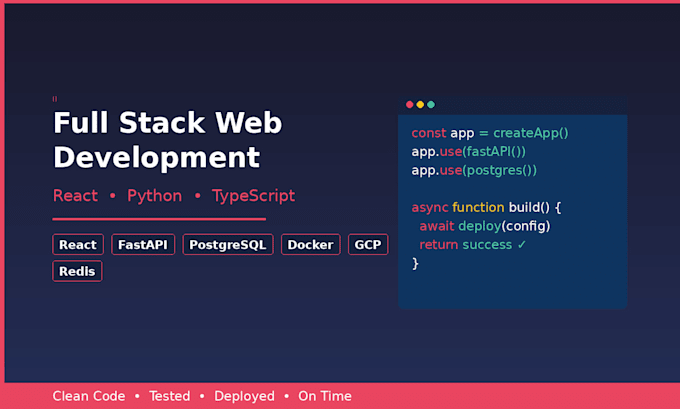This screenshot has height=409, width=680.
Task: Click the 'app.use(postgres())' code line
Action: pyautogui.click(x=474, y=170)
